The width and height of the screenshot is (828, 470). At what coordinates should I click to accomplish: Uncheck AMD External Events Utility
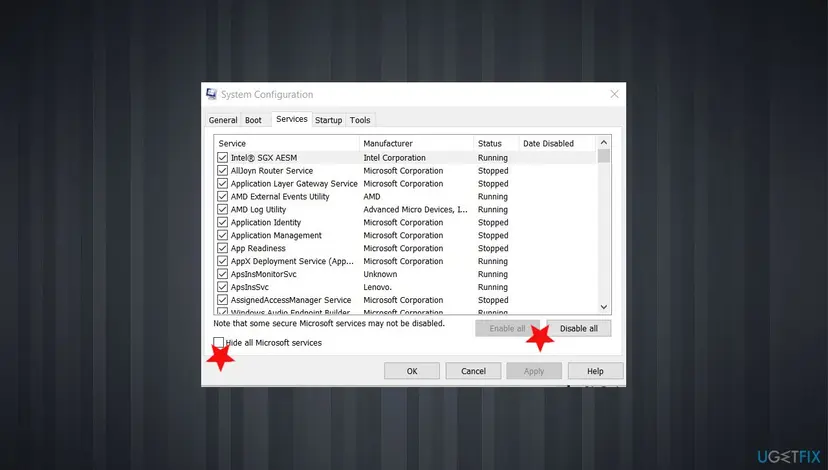pos(222,196)
